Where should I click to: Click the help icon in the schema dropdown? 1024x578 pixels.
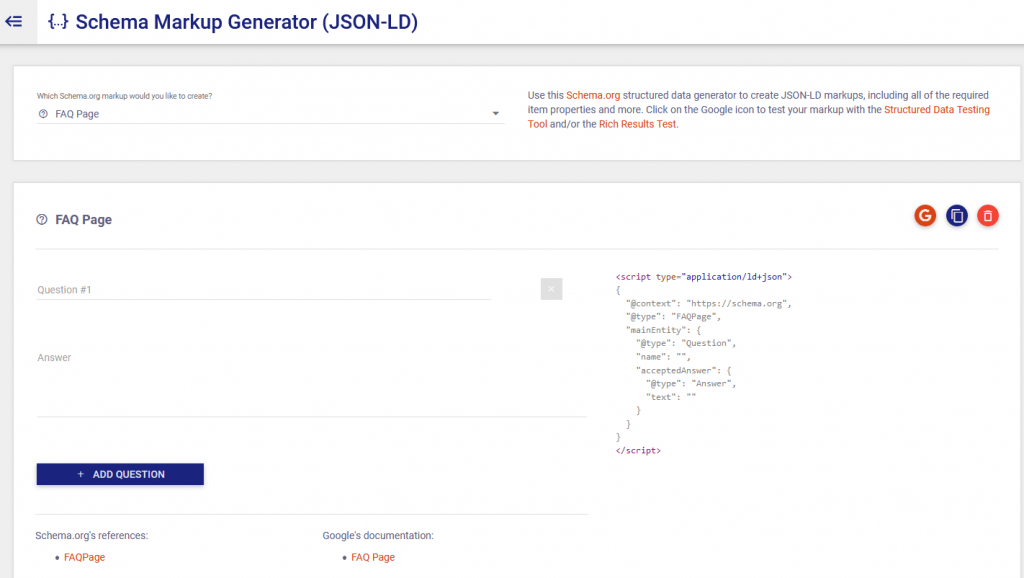point(43,114)
